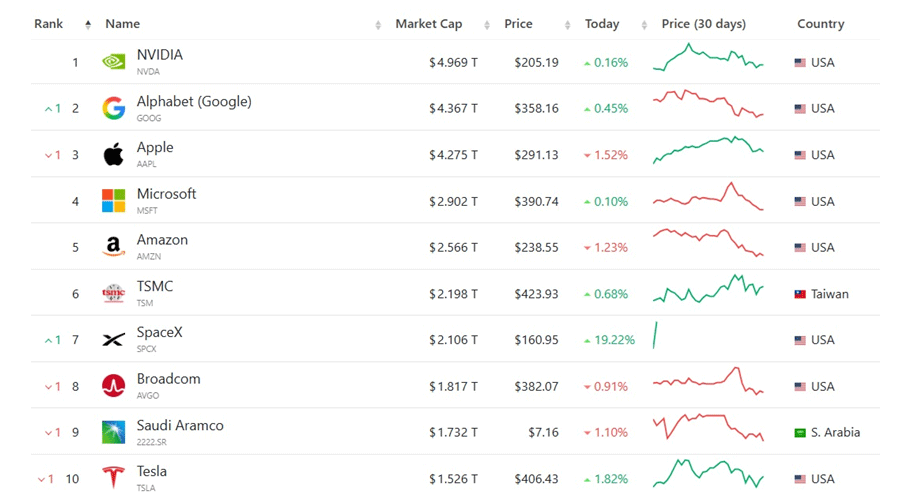
Task: Select the SpaceX logo icon
Action: (114, 340)
